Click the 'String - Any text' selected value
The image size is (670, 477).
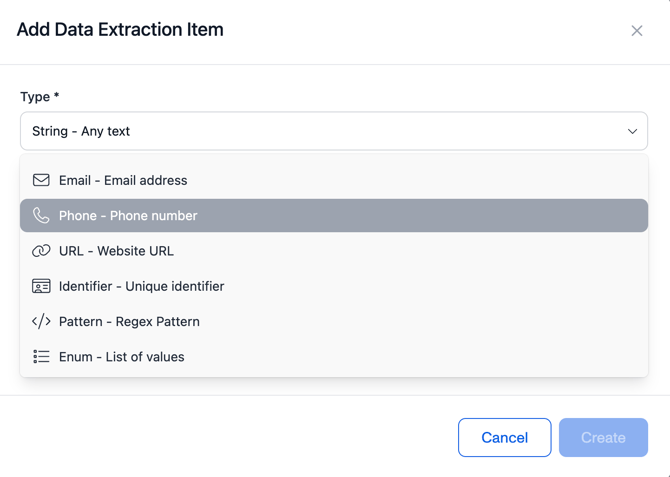click(81, 131)
